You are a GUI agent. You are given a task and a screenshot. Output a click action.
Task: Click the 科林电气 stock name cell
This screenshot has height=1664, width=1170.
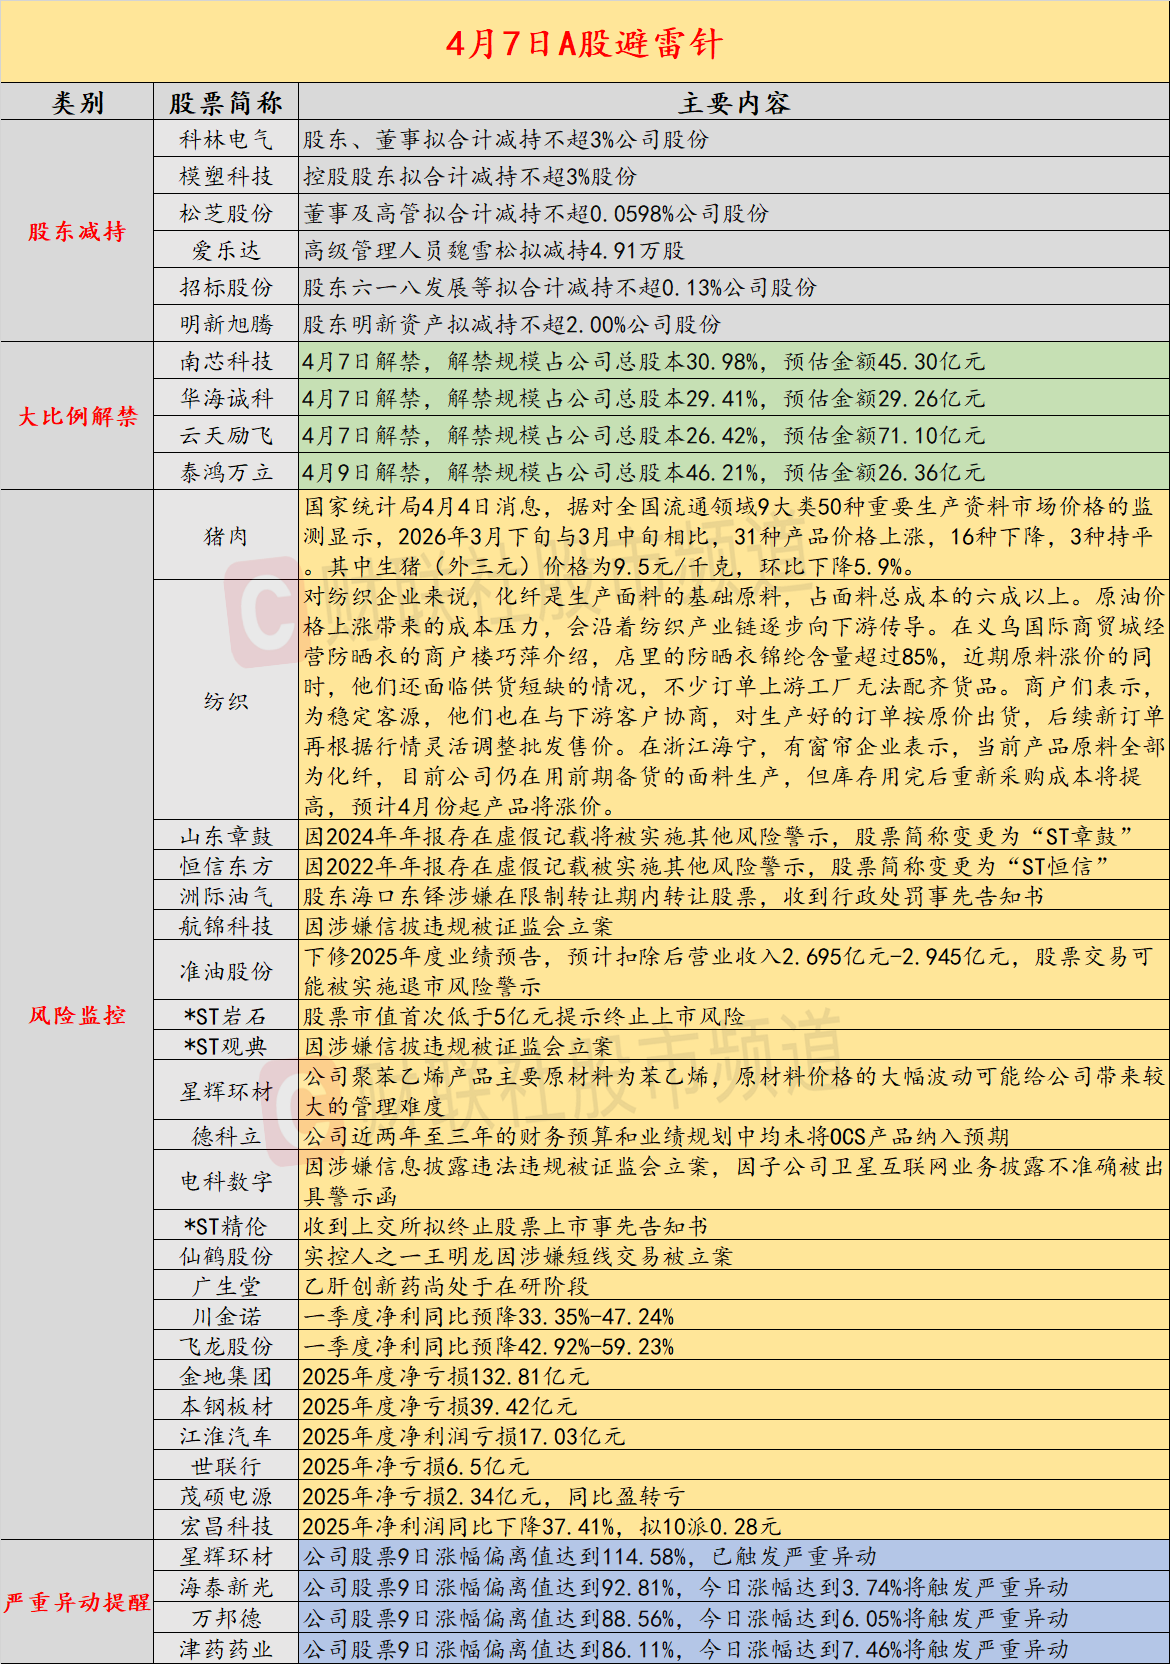pos(226,140)
